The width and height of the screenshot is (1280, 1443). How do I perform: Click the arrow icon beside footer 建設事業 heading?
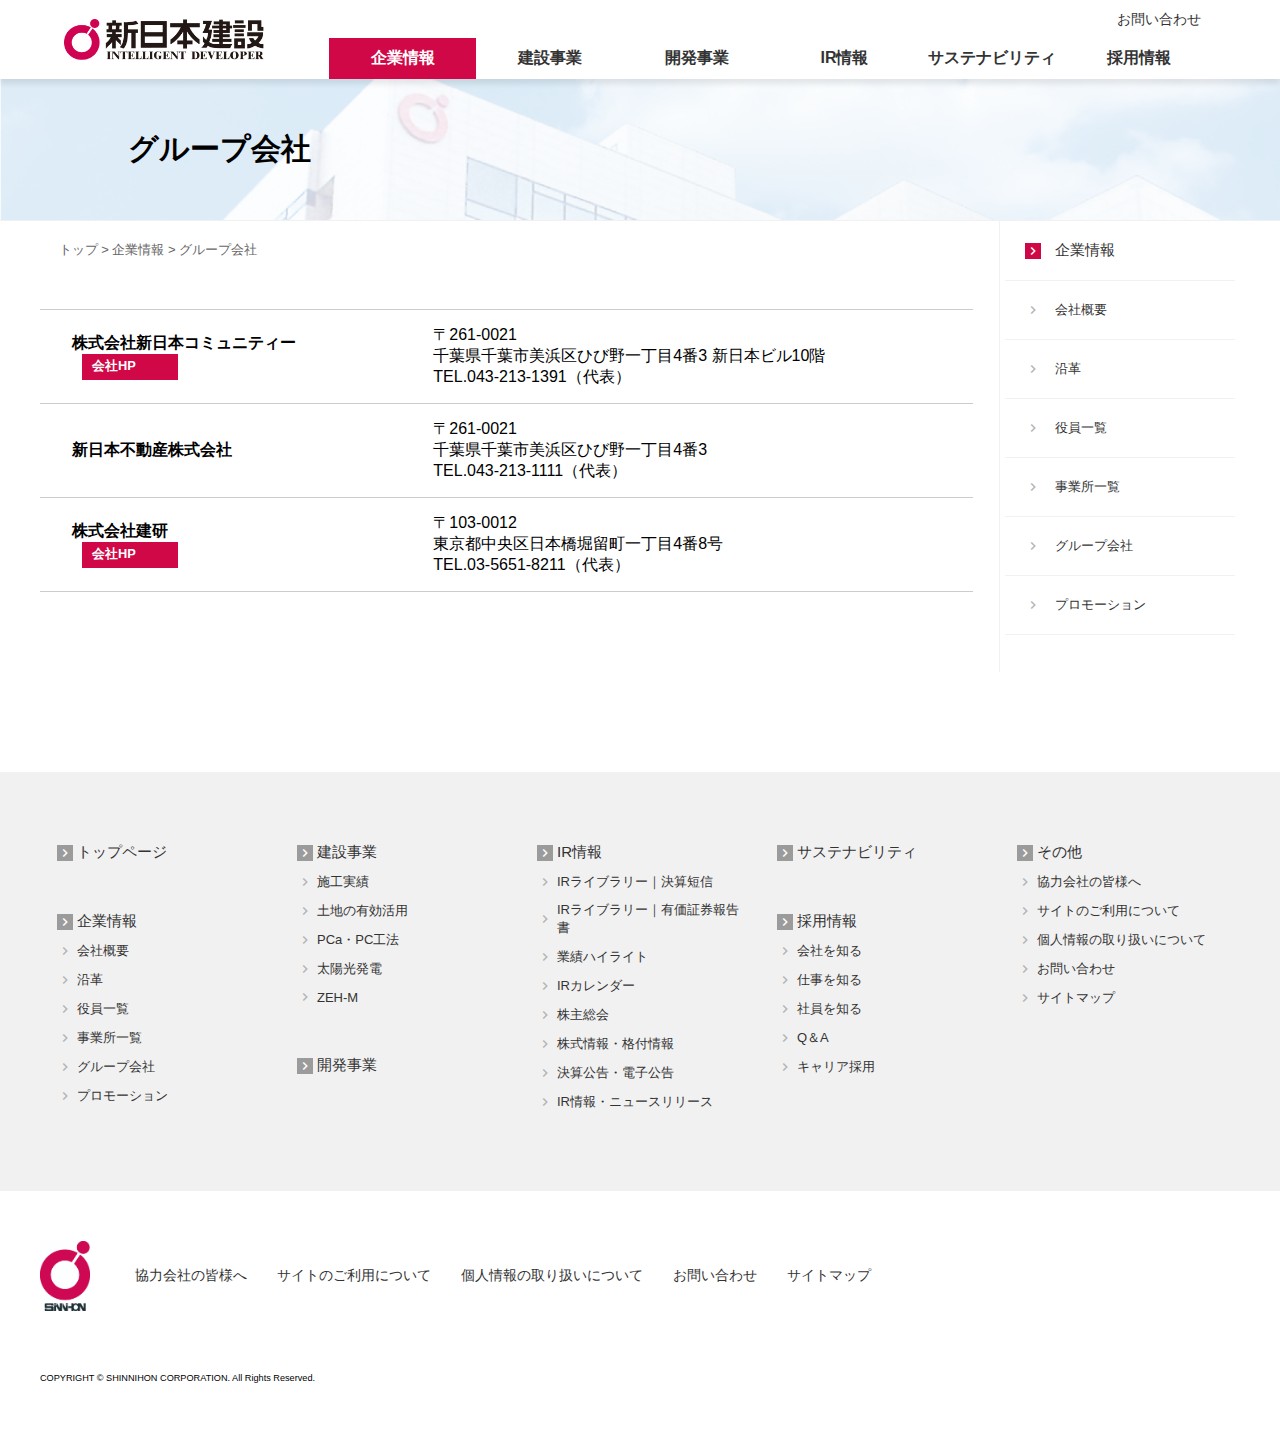(x=305, y=853)
